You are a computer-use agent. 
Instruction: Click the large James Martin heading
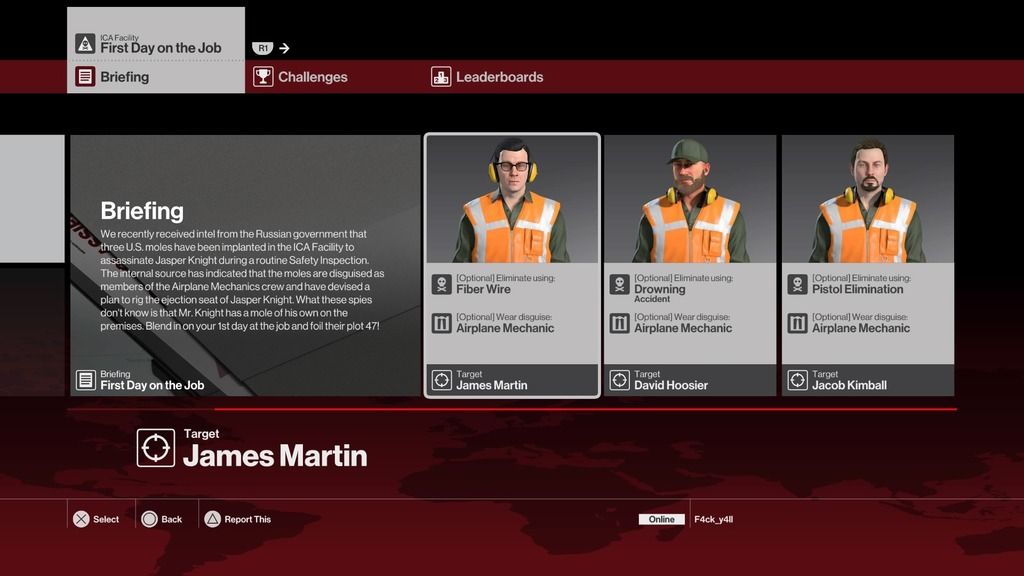click(x=275, y=456)
